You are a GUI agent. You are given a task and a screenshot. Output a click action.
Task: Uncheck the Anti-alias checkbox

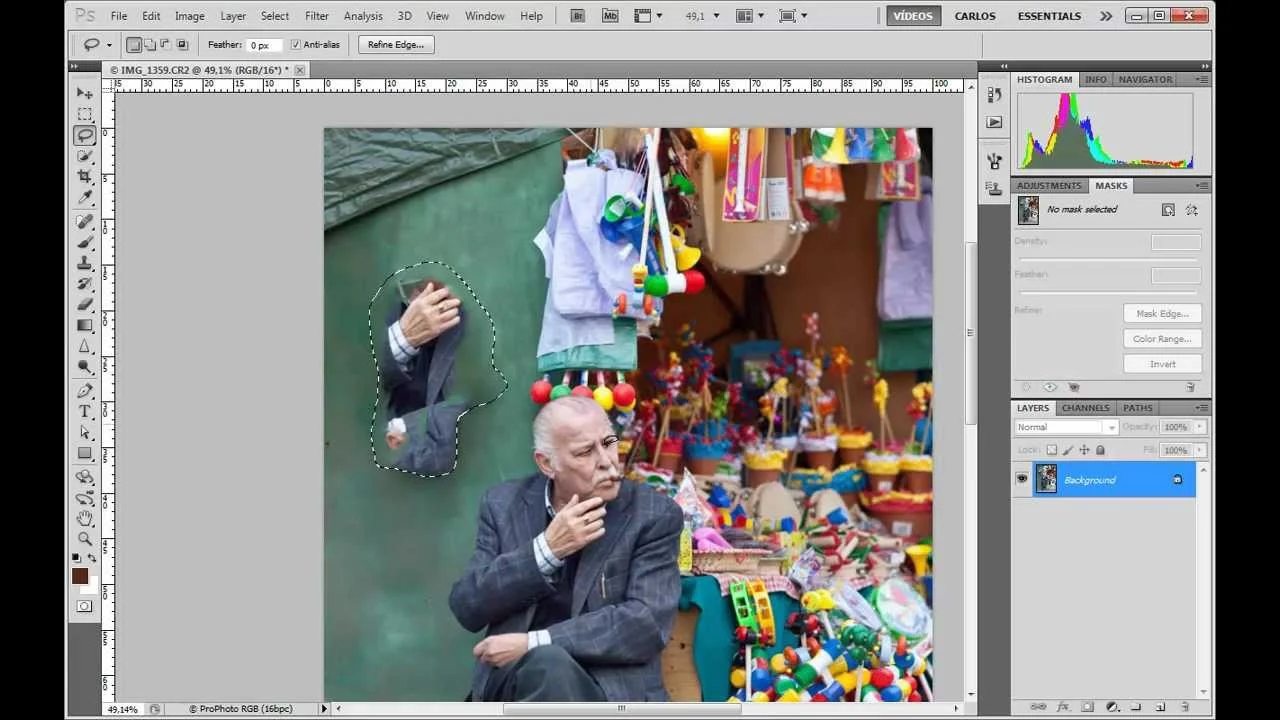(295, 45)
